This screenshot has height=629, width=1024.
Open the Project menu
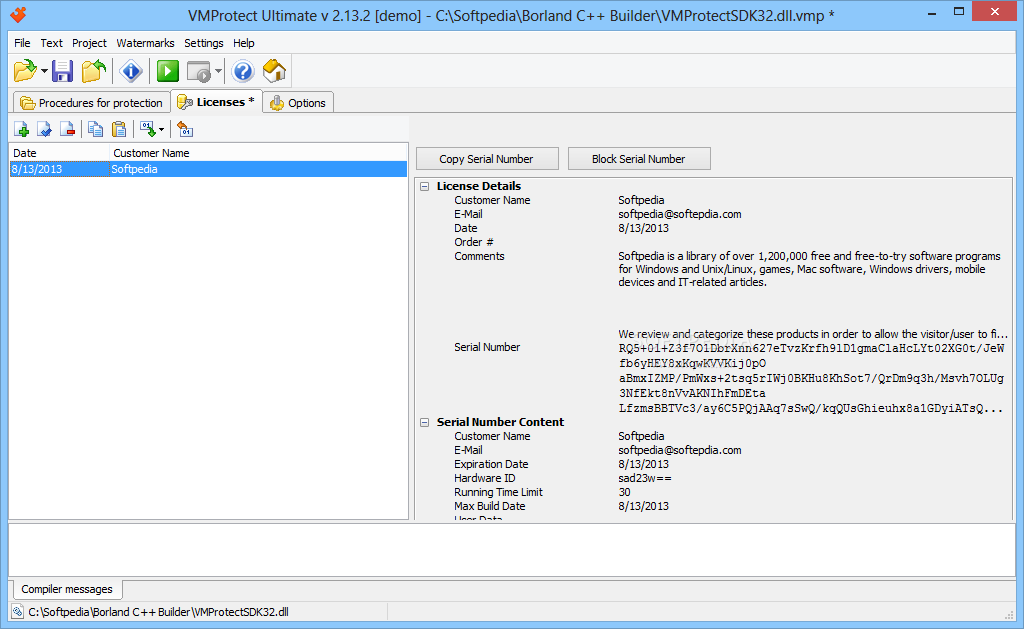tap(89, 43)
